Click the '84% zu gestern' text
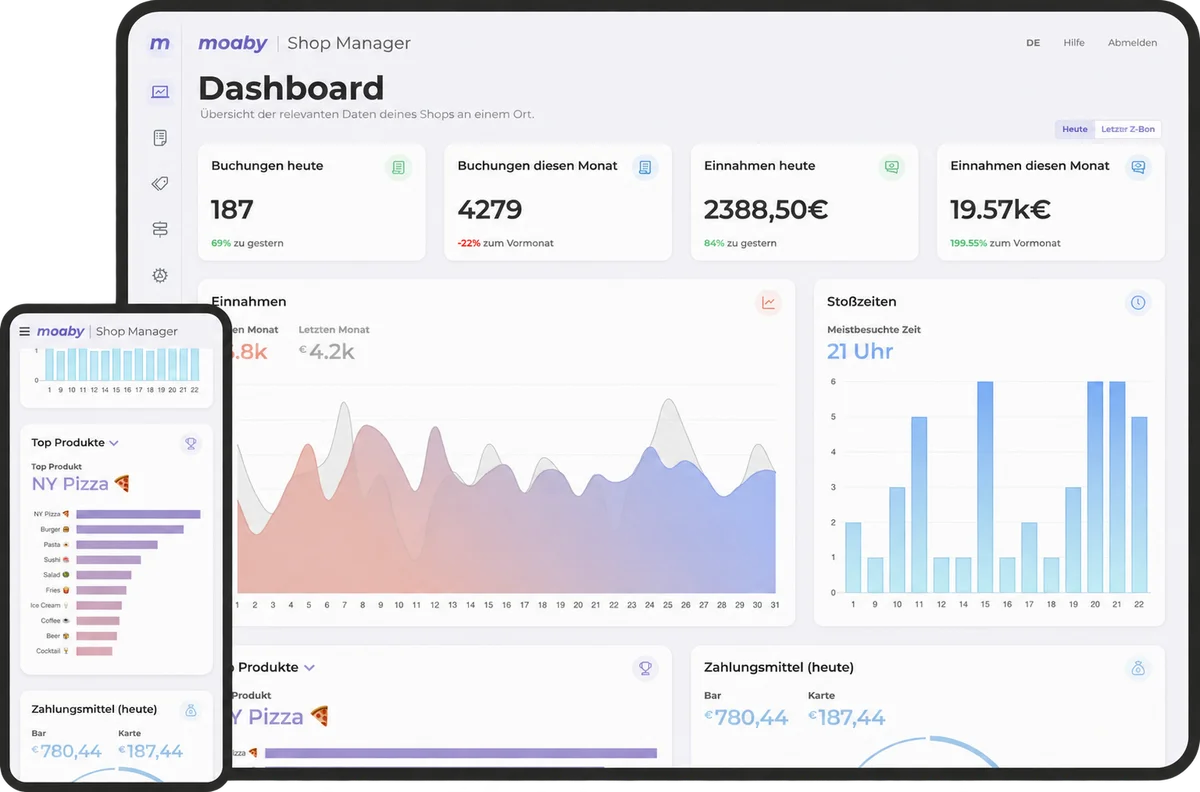 pos(740,243)
